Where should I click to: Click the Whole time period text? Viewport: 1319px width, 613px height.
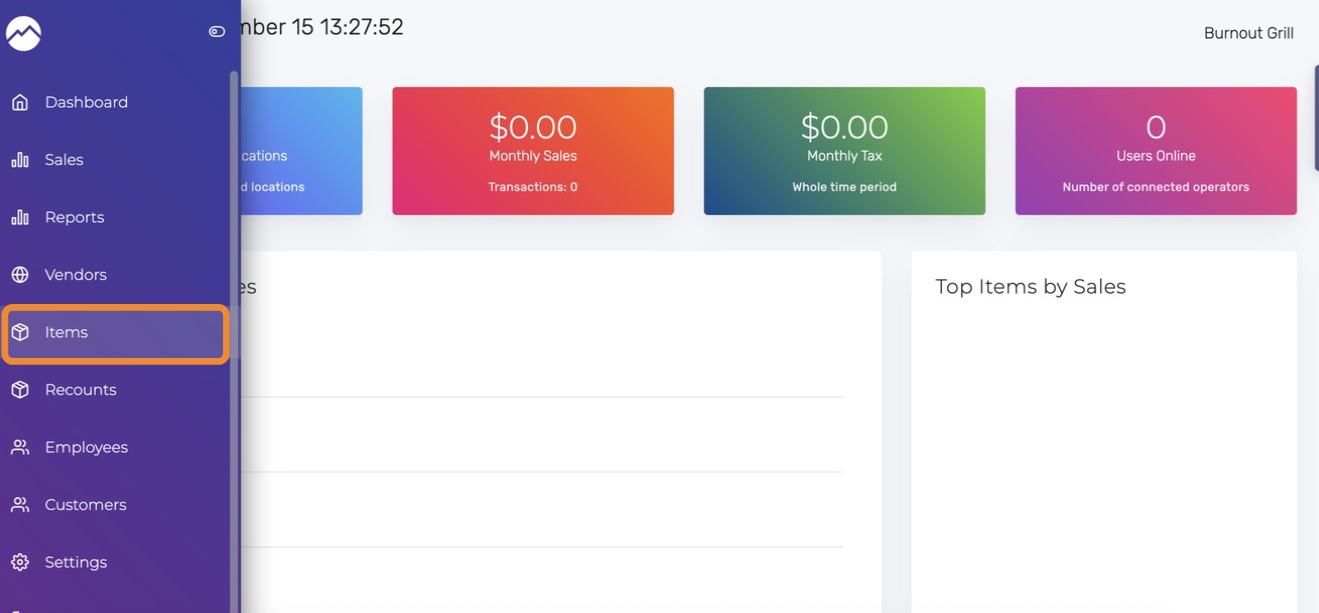(x=844, y=187)
